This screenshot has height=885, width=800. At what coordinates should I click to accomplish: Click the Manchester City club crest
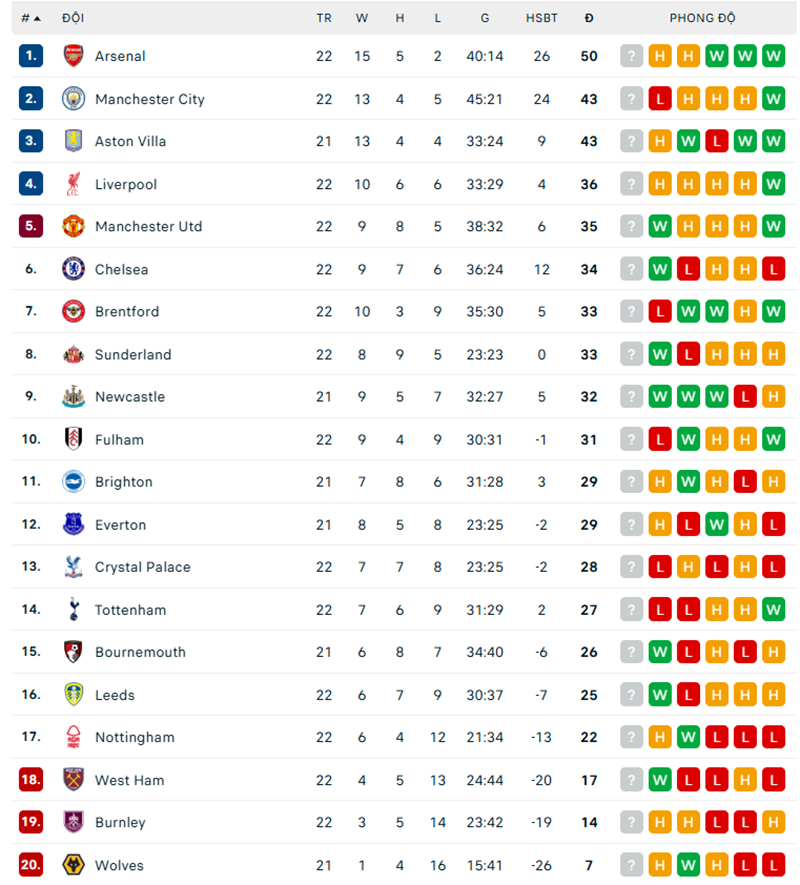[x=73, y=99]
